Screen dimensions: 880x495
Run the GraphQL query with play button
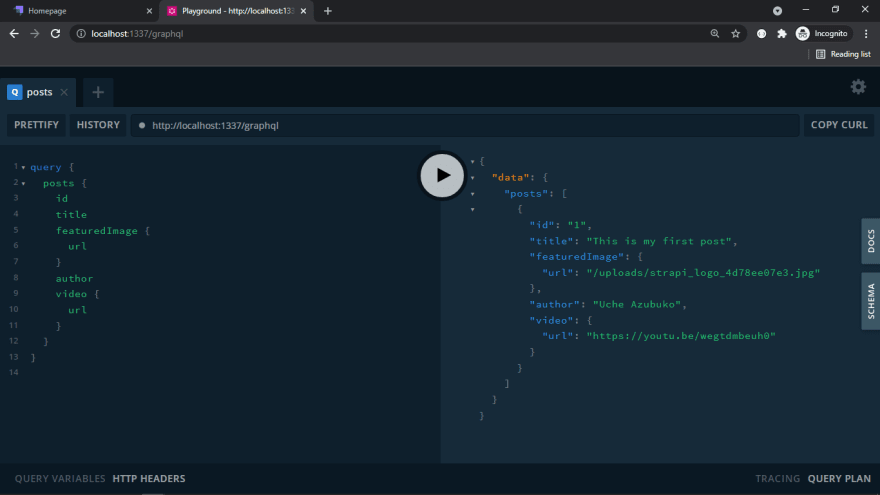click(442, 176)
